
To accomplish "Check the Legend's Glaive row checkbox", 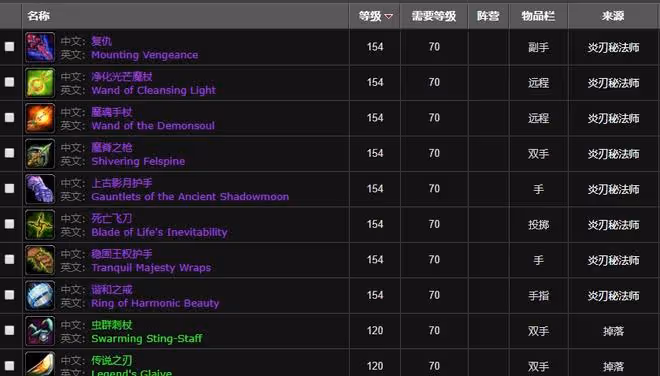I will (9, 365).
